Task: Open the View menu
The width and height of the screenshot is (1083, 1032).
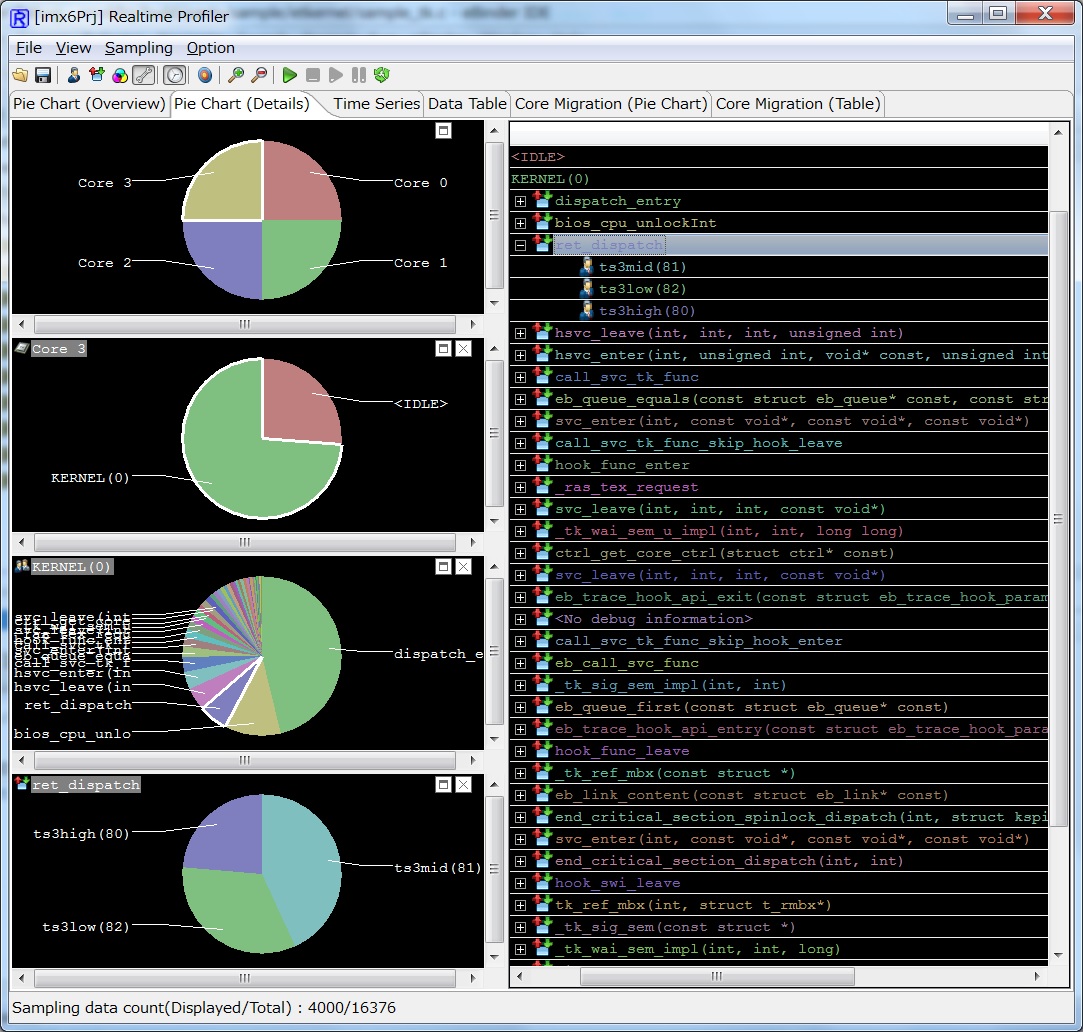Action: pos(73,48)
